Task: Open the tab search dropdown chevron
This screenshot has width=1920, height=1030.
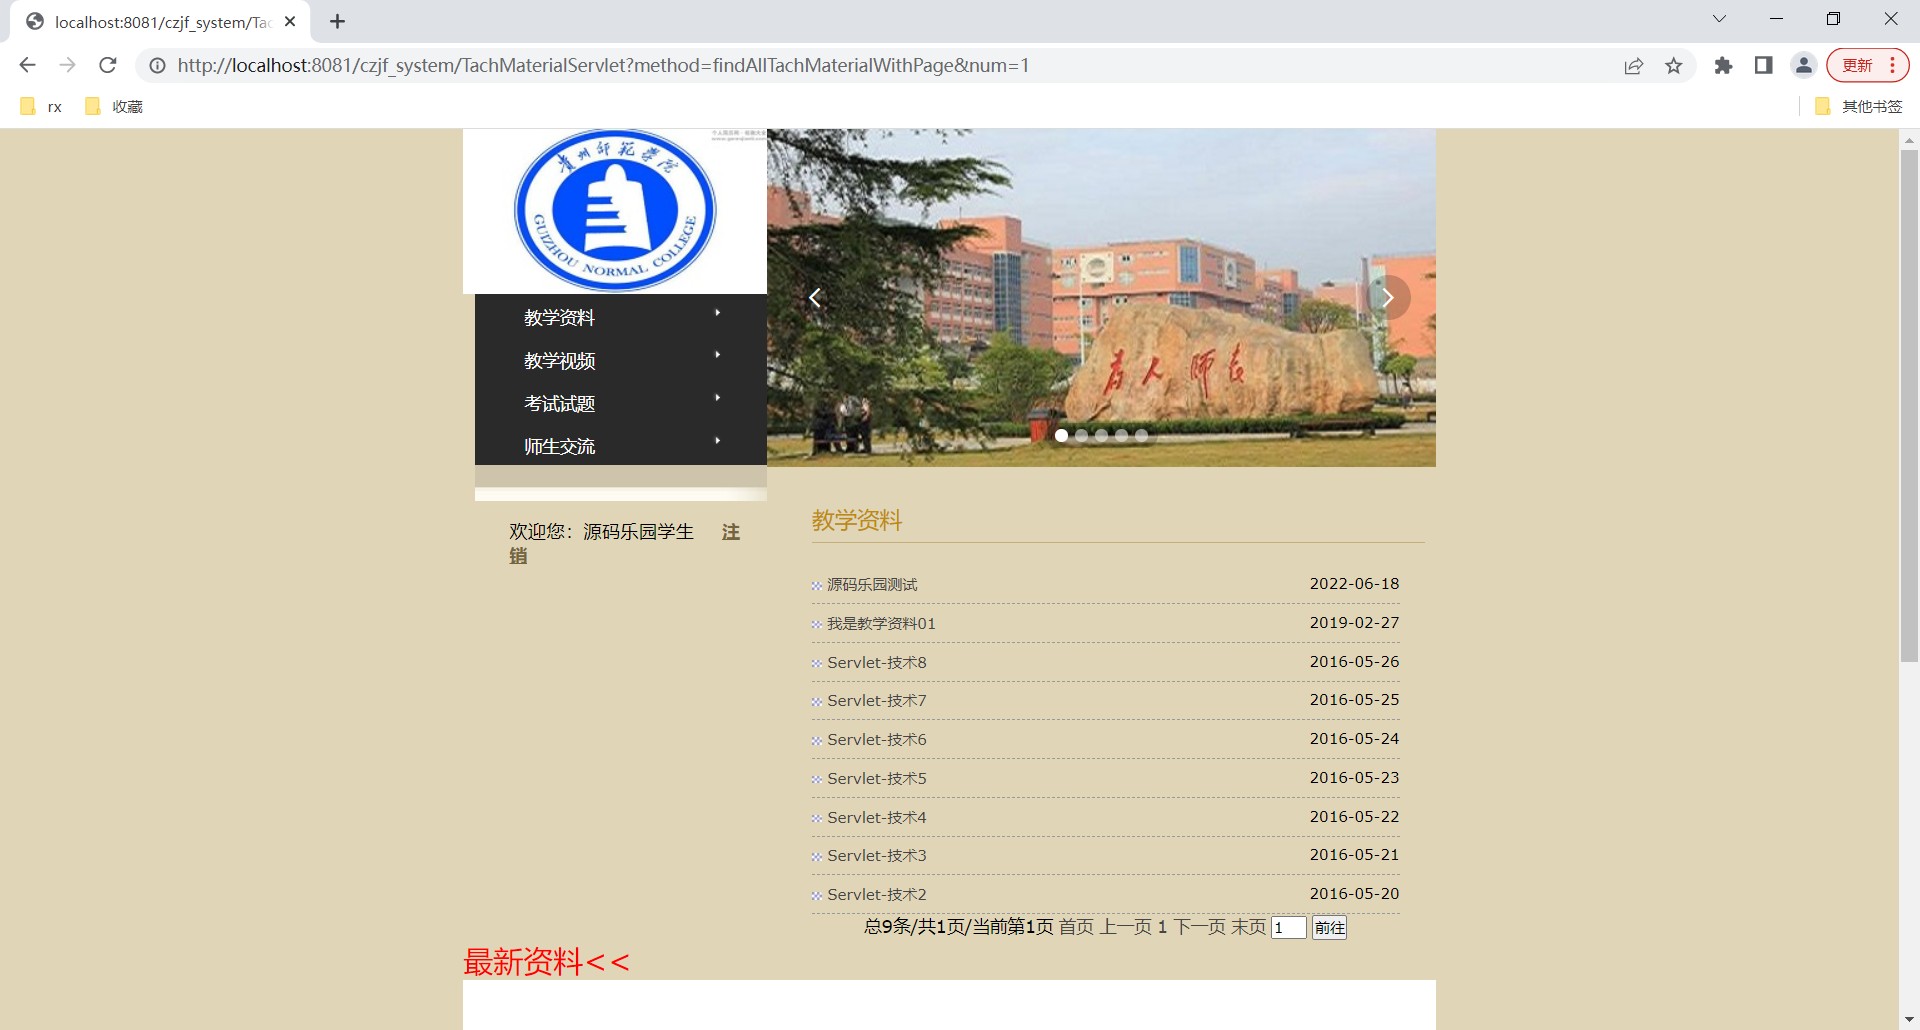Action: [1719, 19]
